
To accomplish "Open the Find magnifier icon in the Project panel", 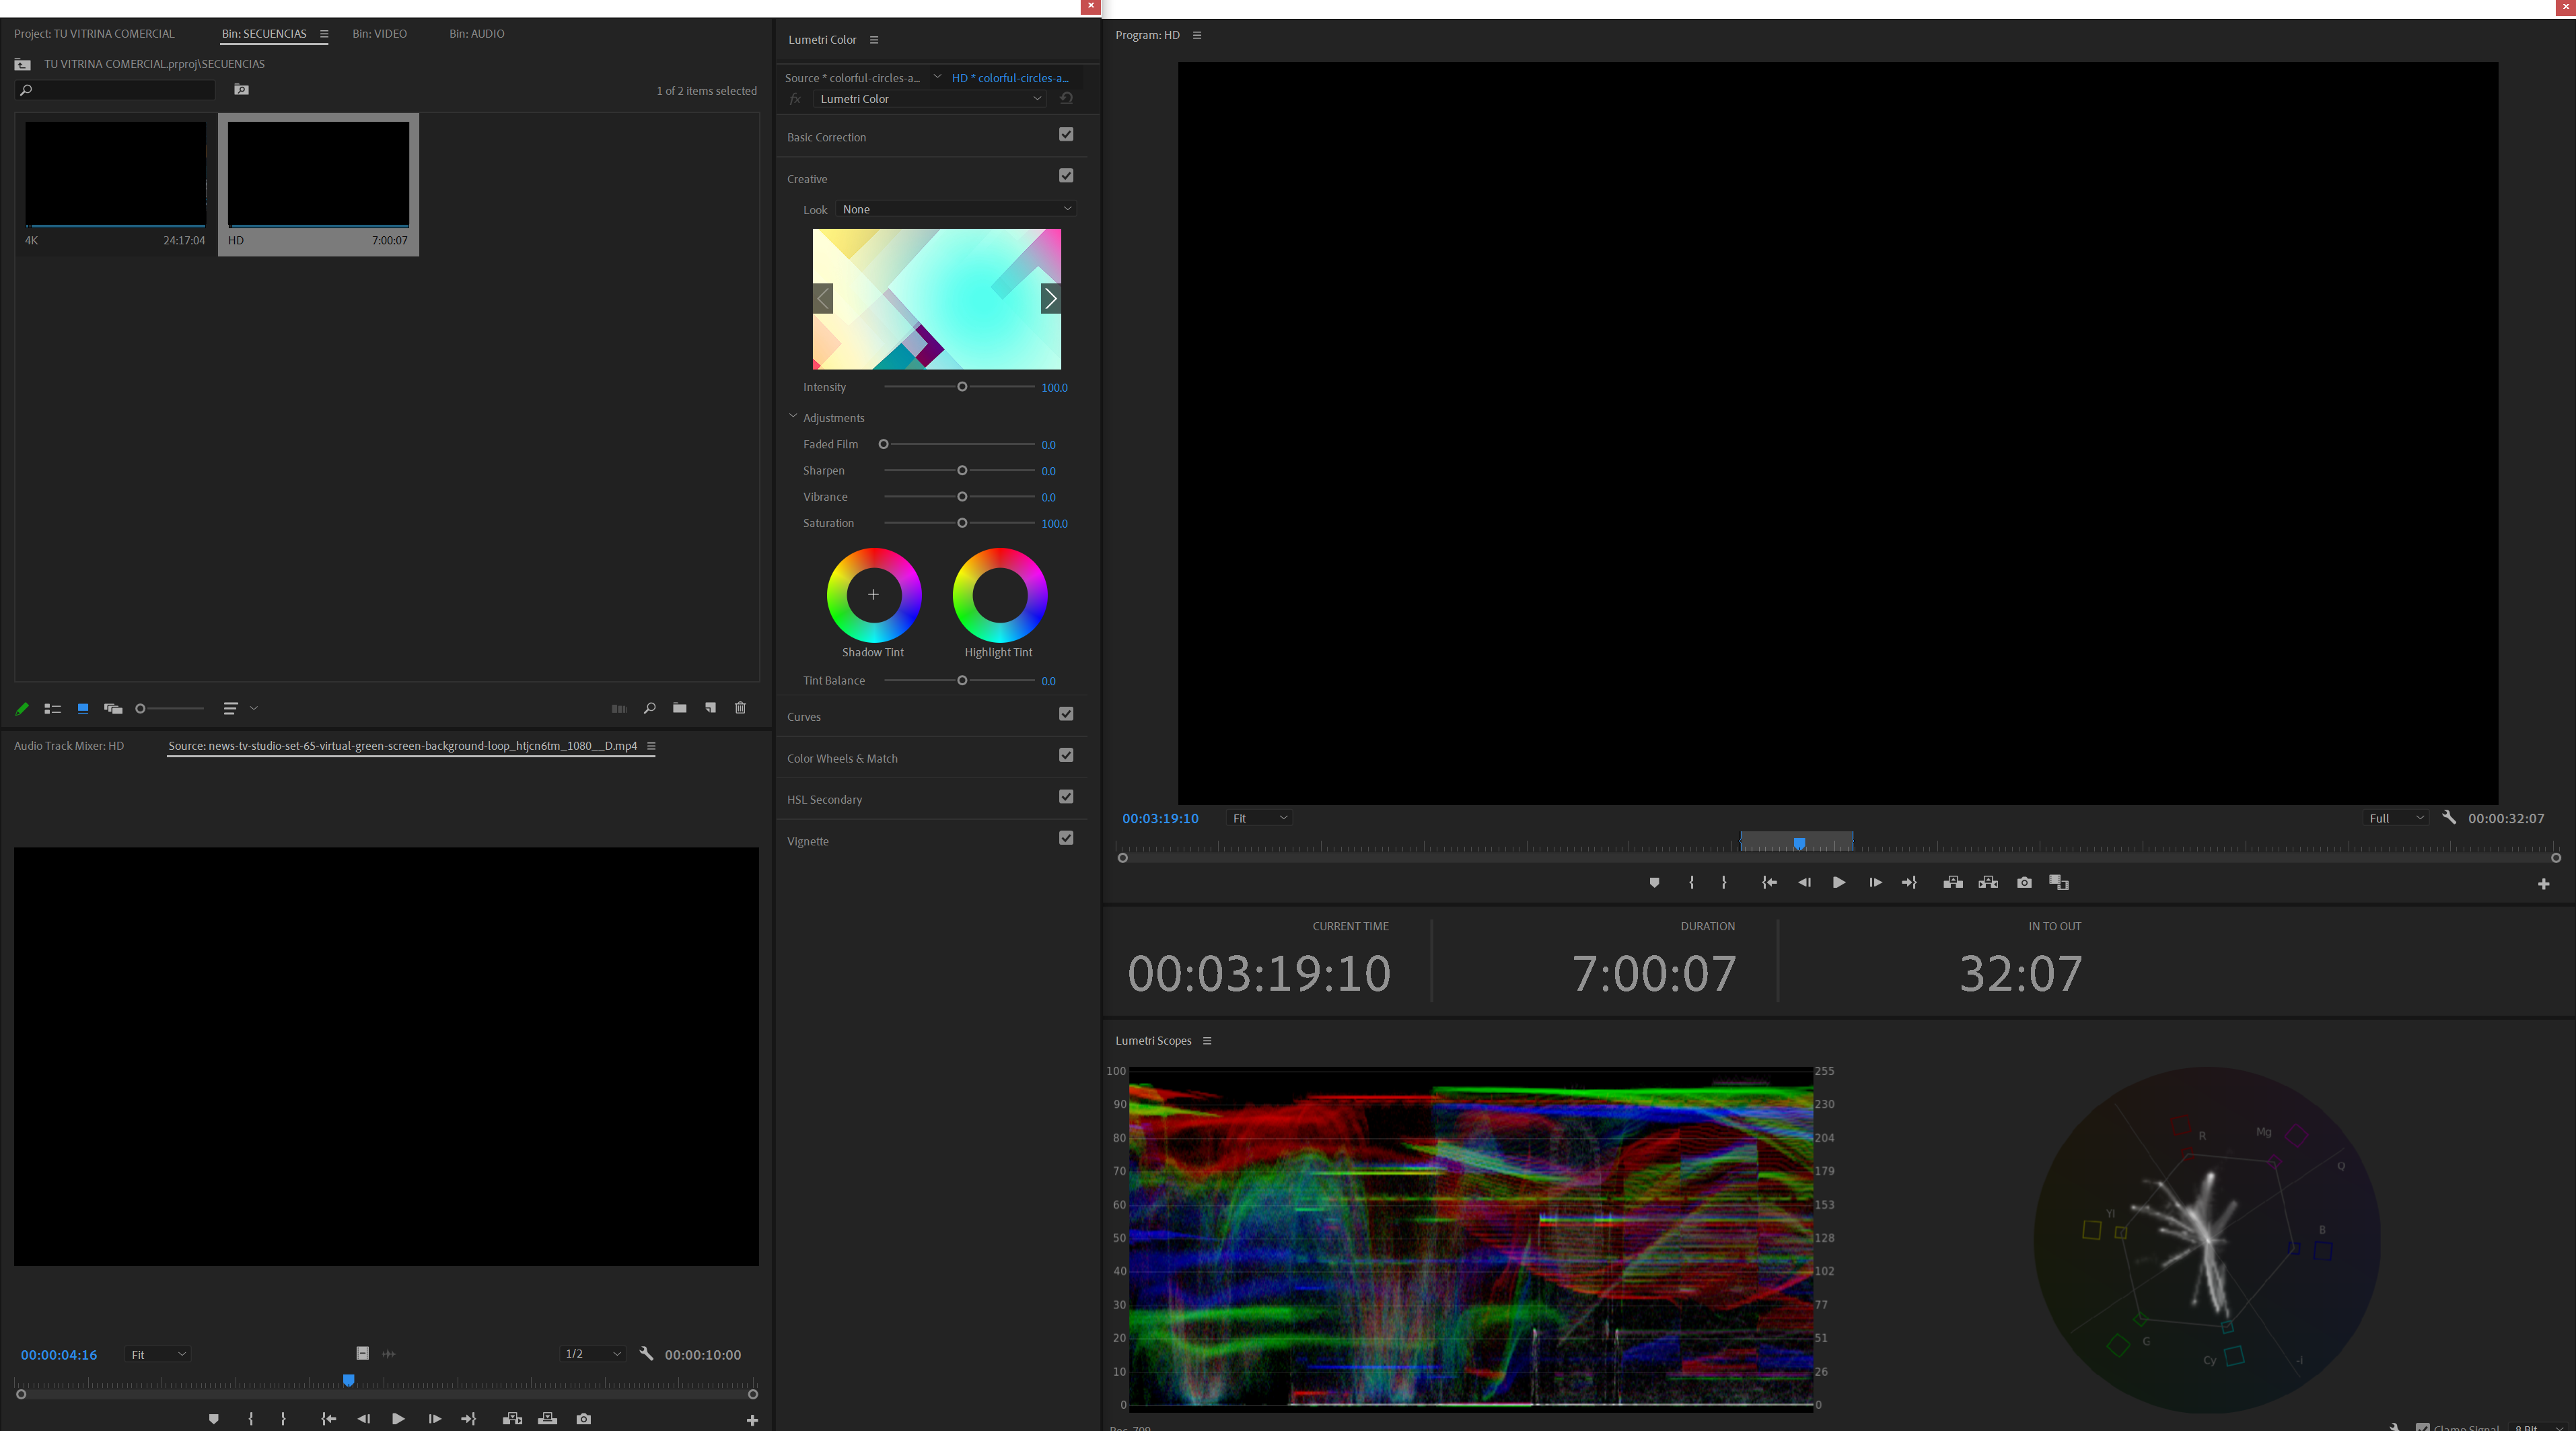I will pyautogui.click(x=649, y=708).
